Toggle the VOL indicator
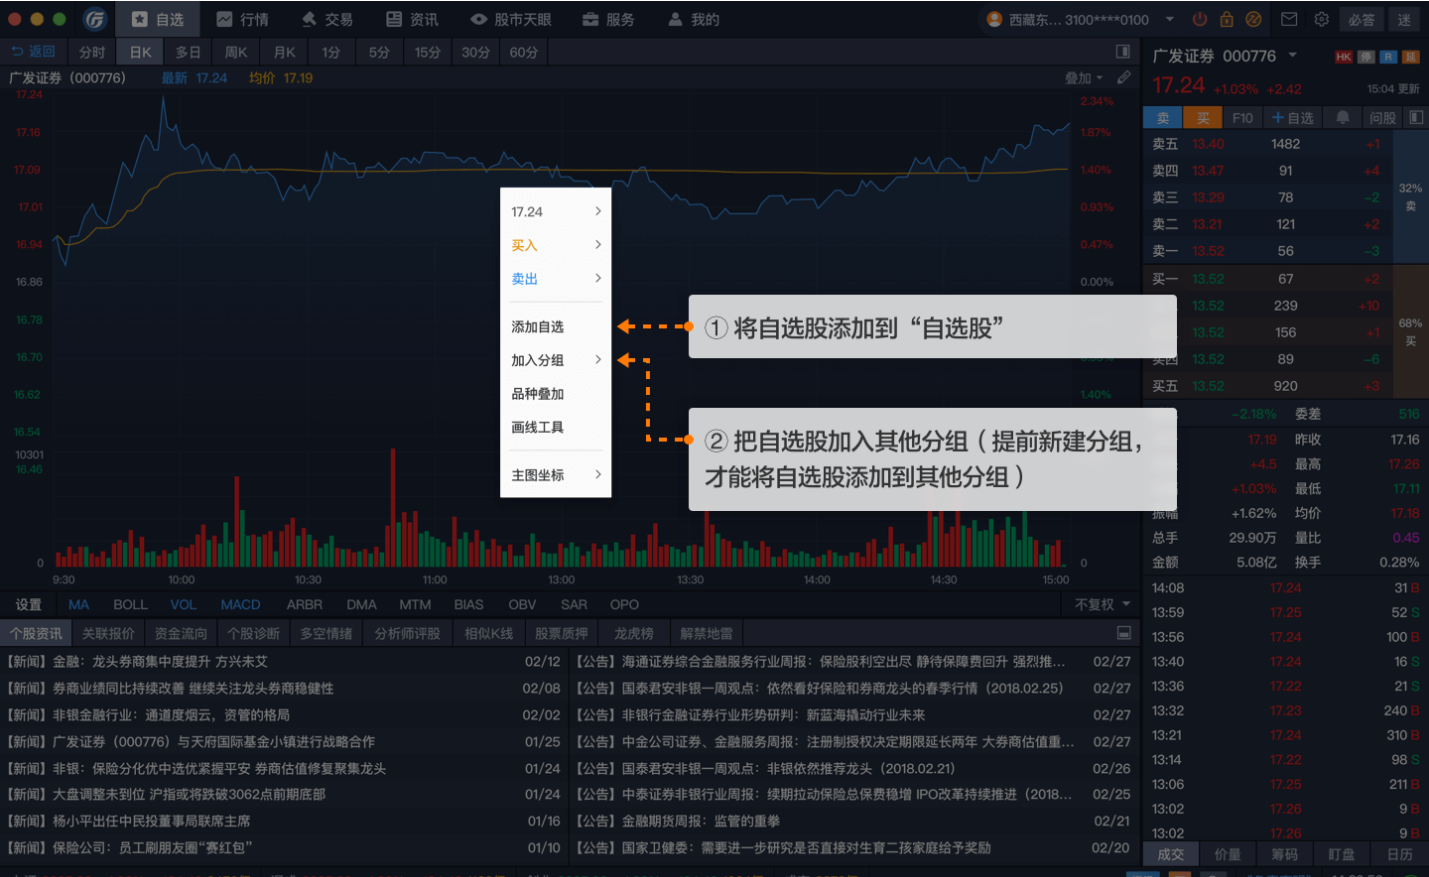Viewport: 1429px width, 877px height. point(183,604)
